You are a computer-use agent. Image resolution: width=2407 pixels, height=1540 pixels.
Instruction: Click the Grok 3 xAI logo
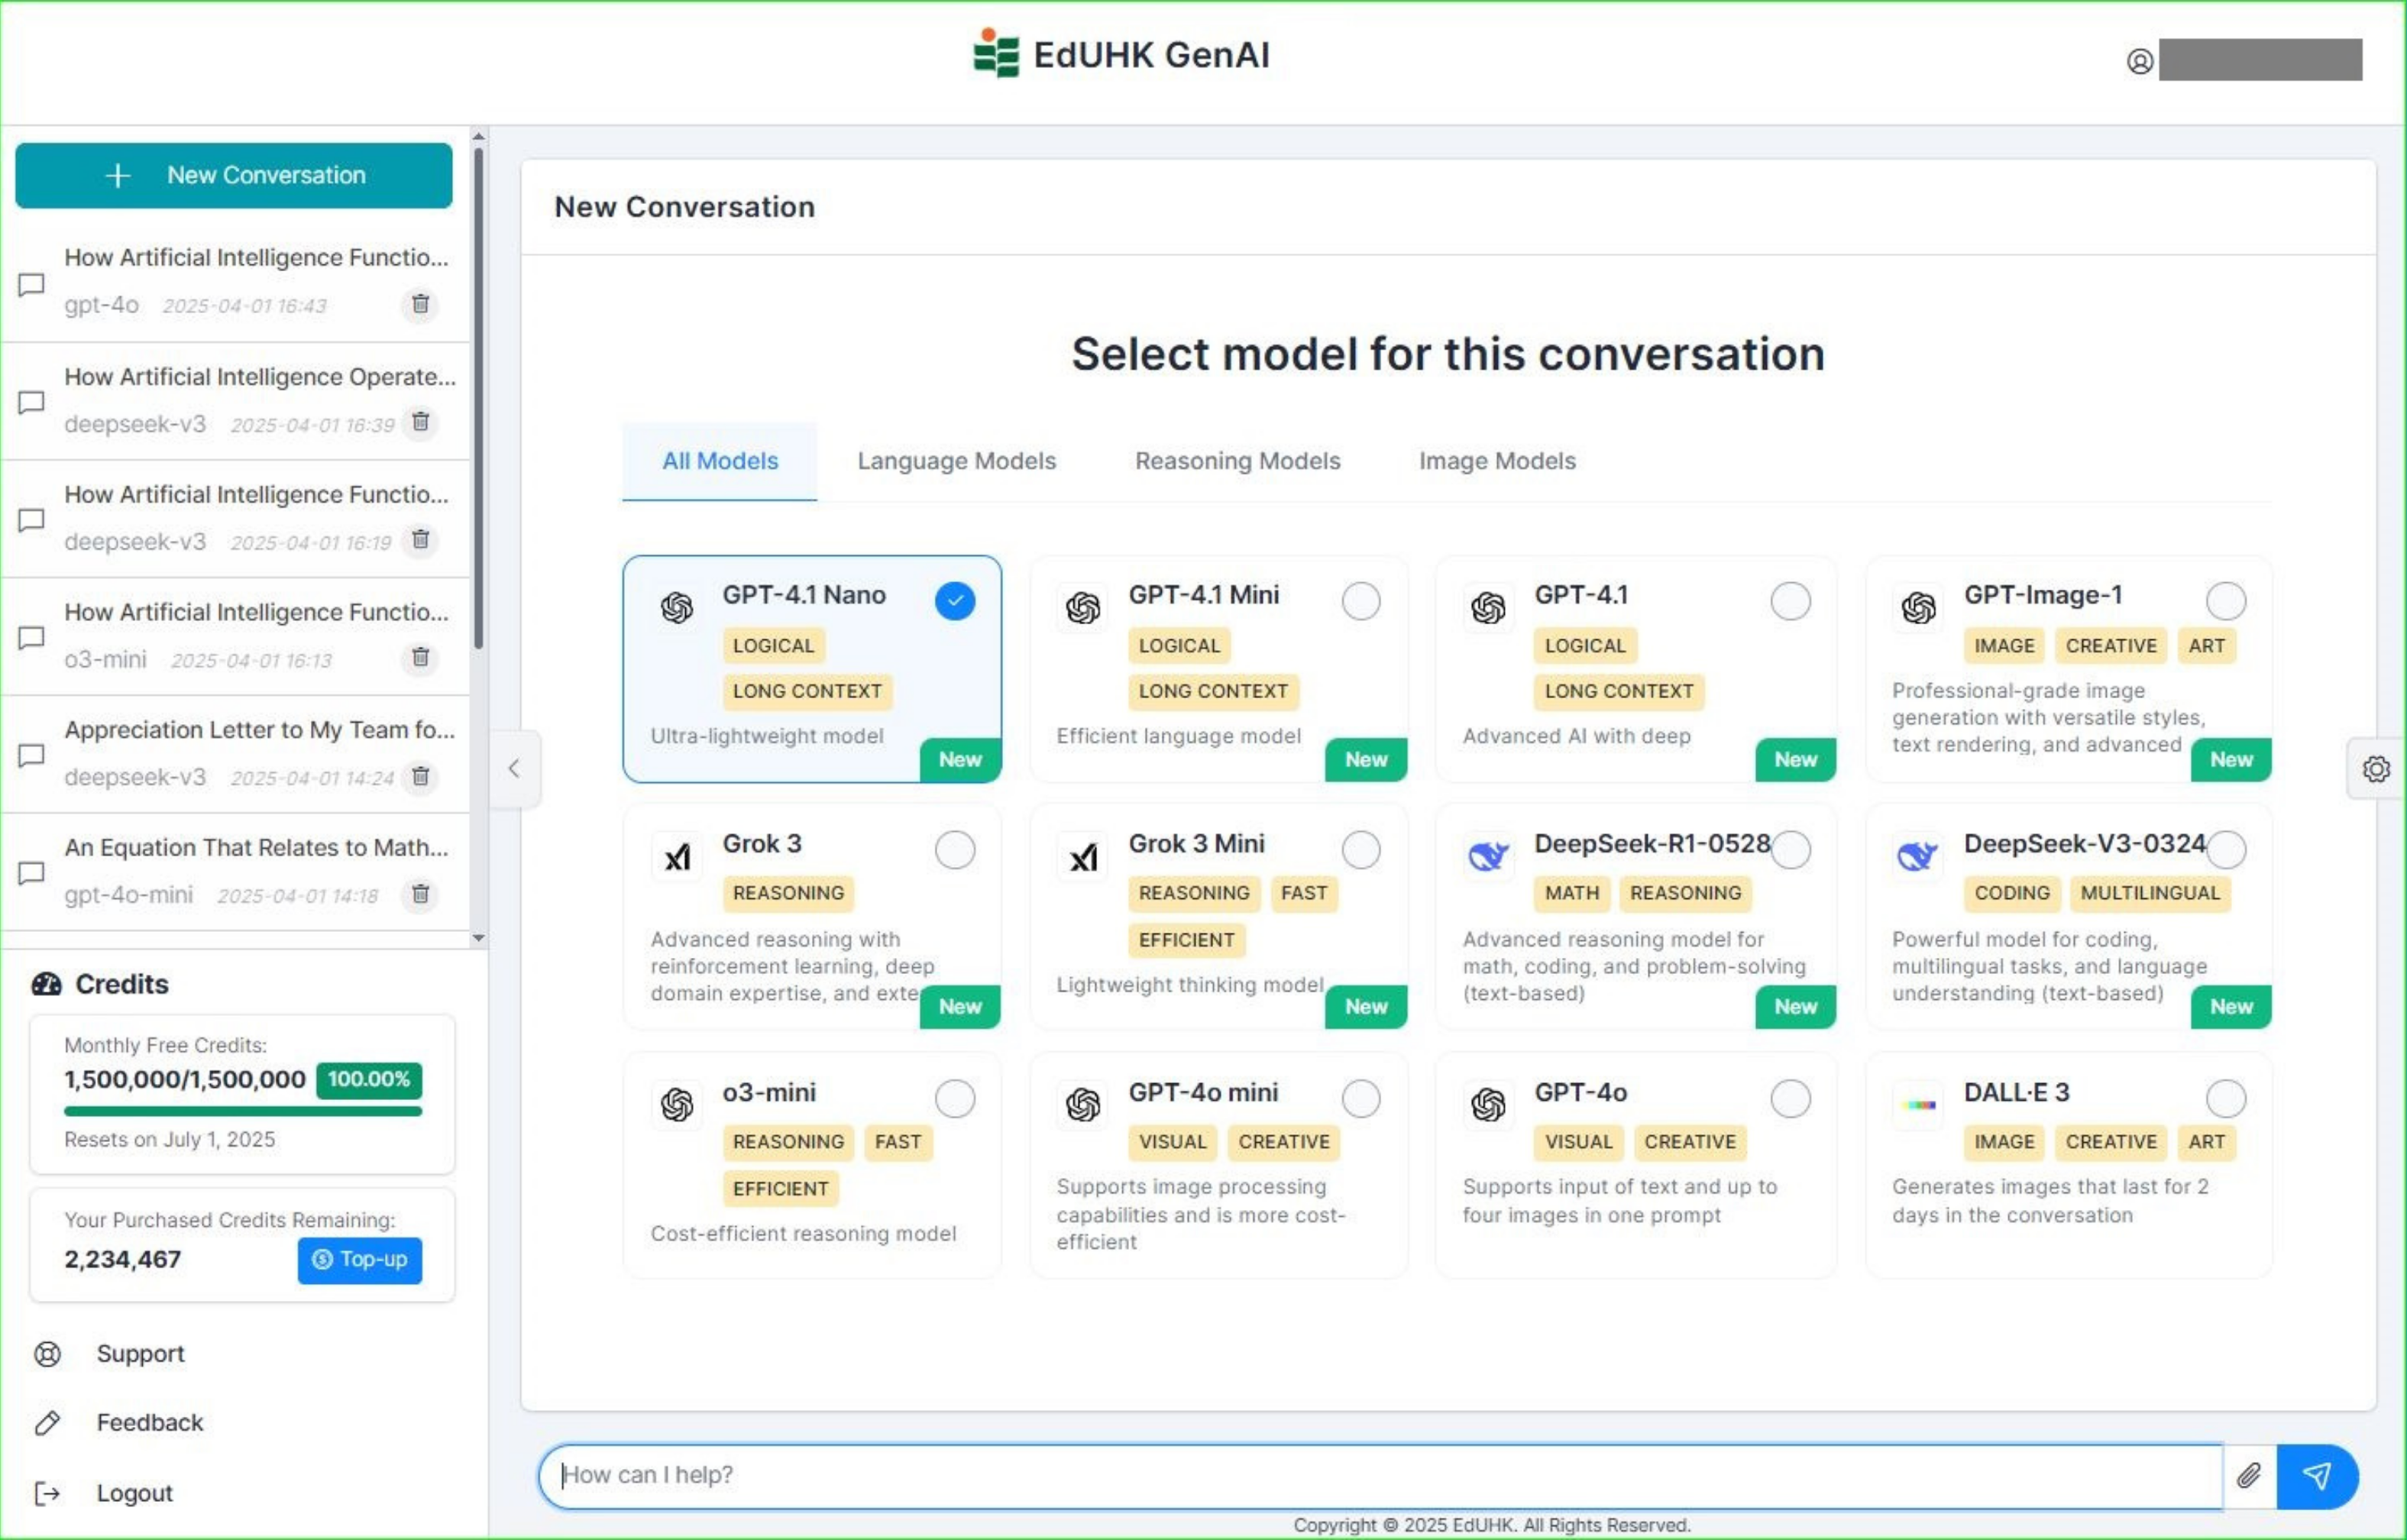click(x=677, y=856)
